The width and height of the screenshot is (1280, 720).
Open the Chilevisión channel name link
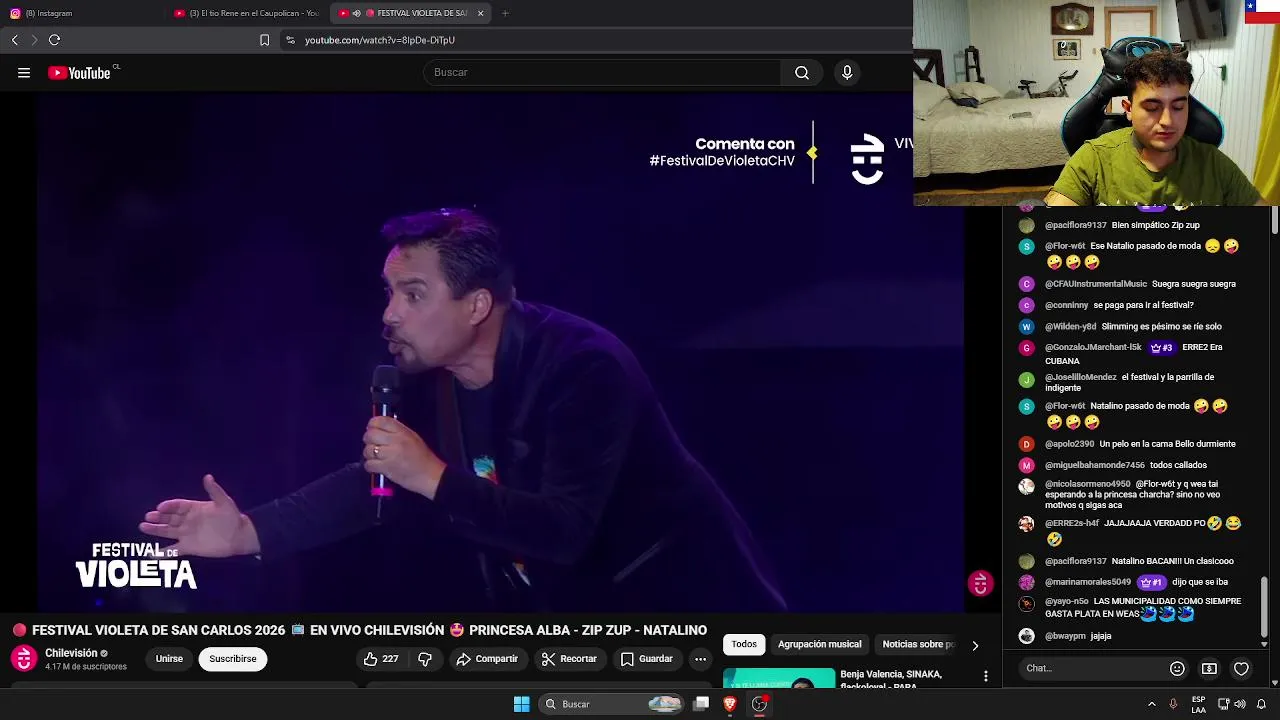point(71,653)
